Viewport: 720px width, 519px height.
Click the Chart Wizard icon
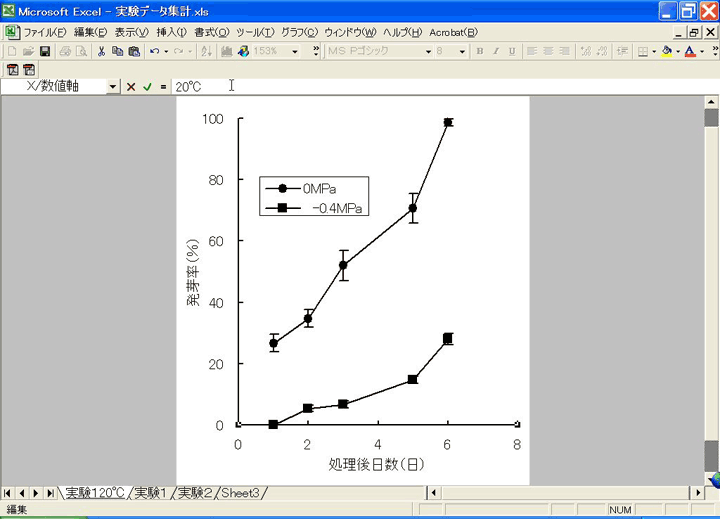tap(243, 51)
